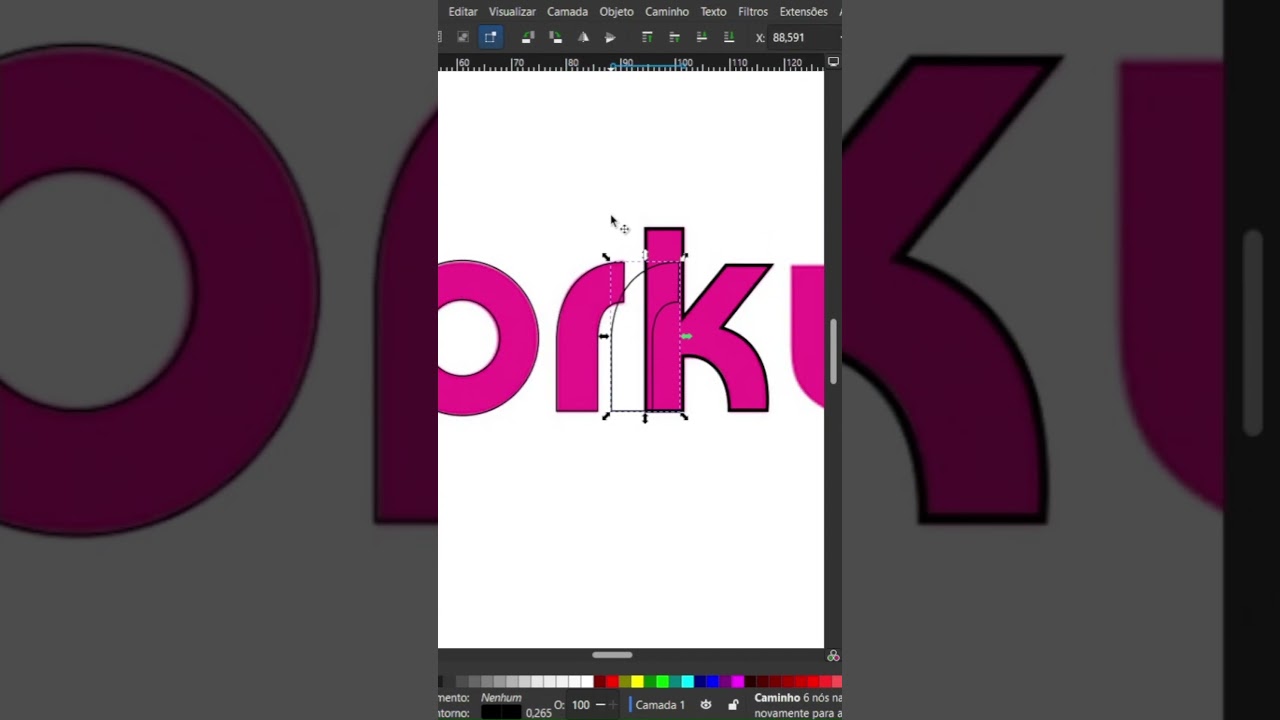The height and width of the screenshot is (720, 1280).
Task: Pick the blue palette swatch
Action: tap(712, 682)
